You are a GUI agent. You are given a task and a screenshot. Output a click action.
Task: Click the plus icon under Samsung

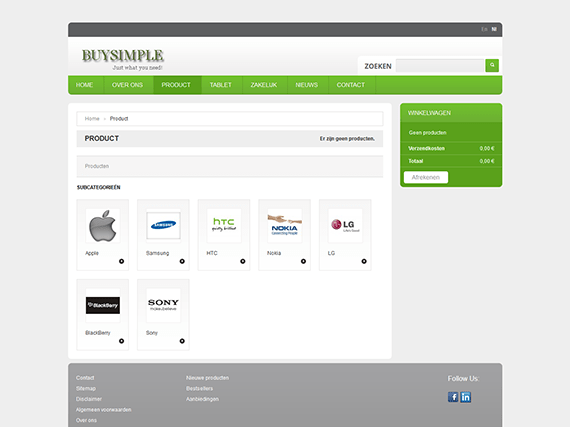pos(182,261)
